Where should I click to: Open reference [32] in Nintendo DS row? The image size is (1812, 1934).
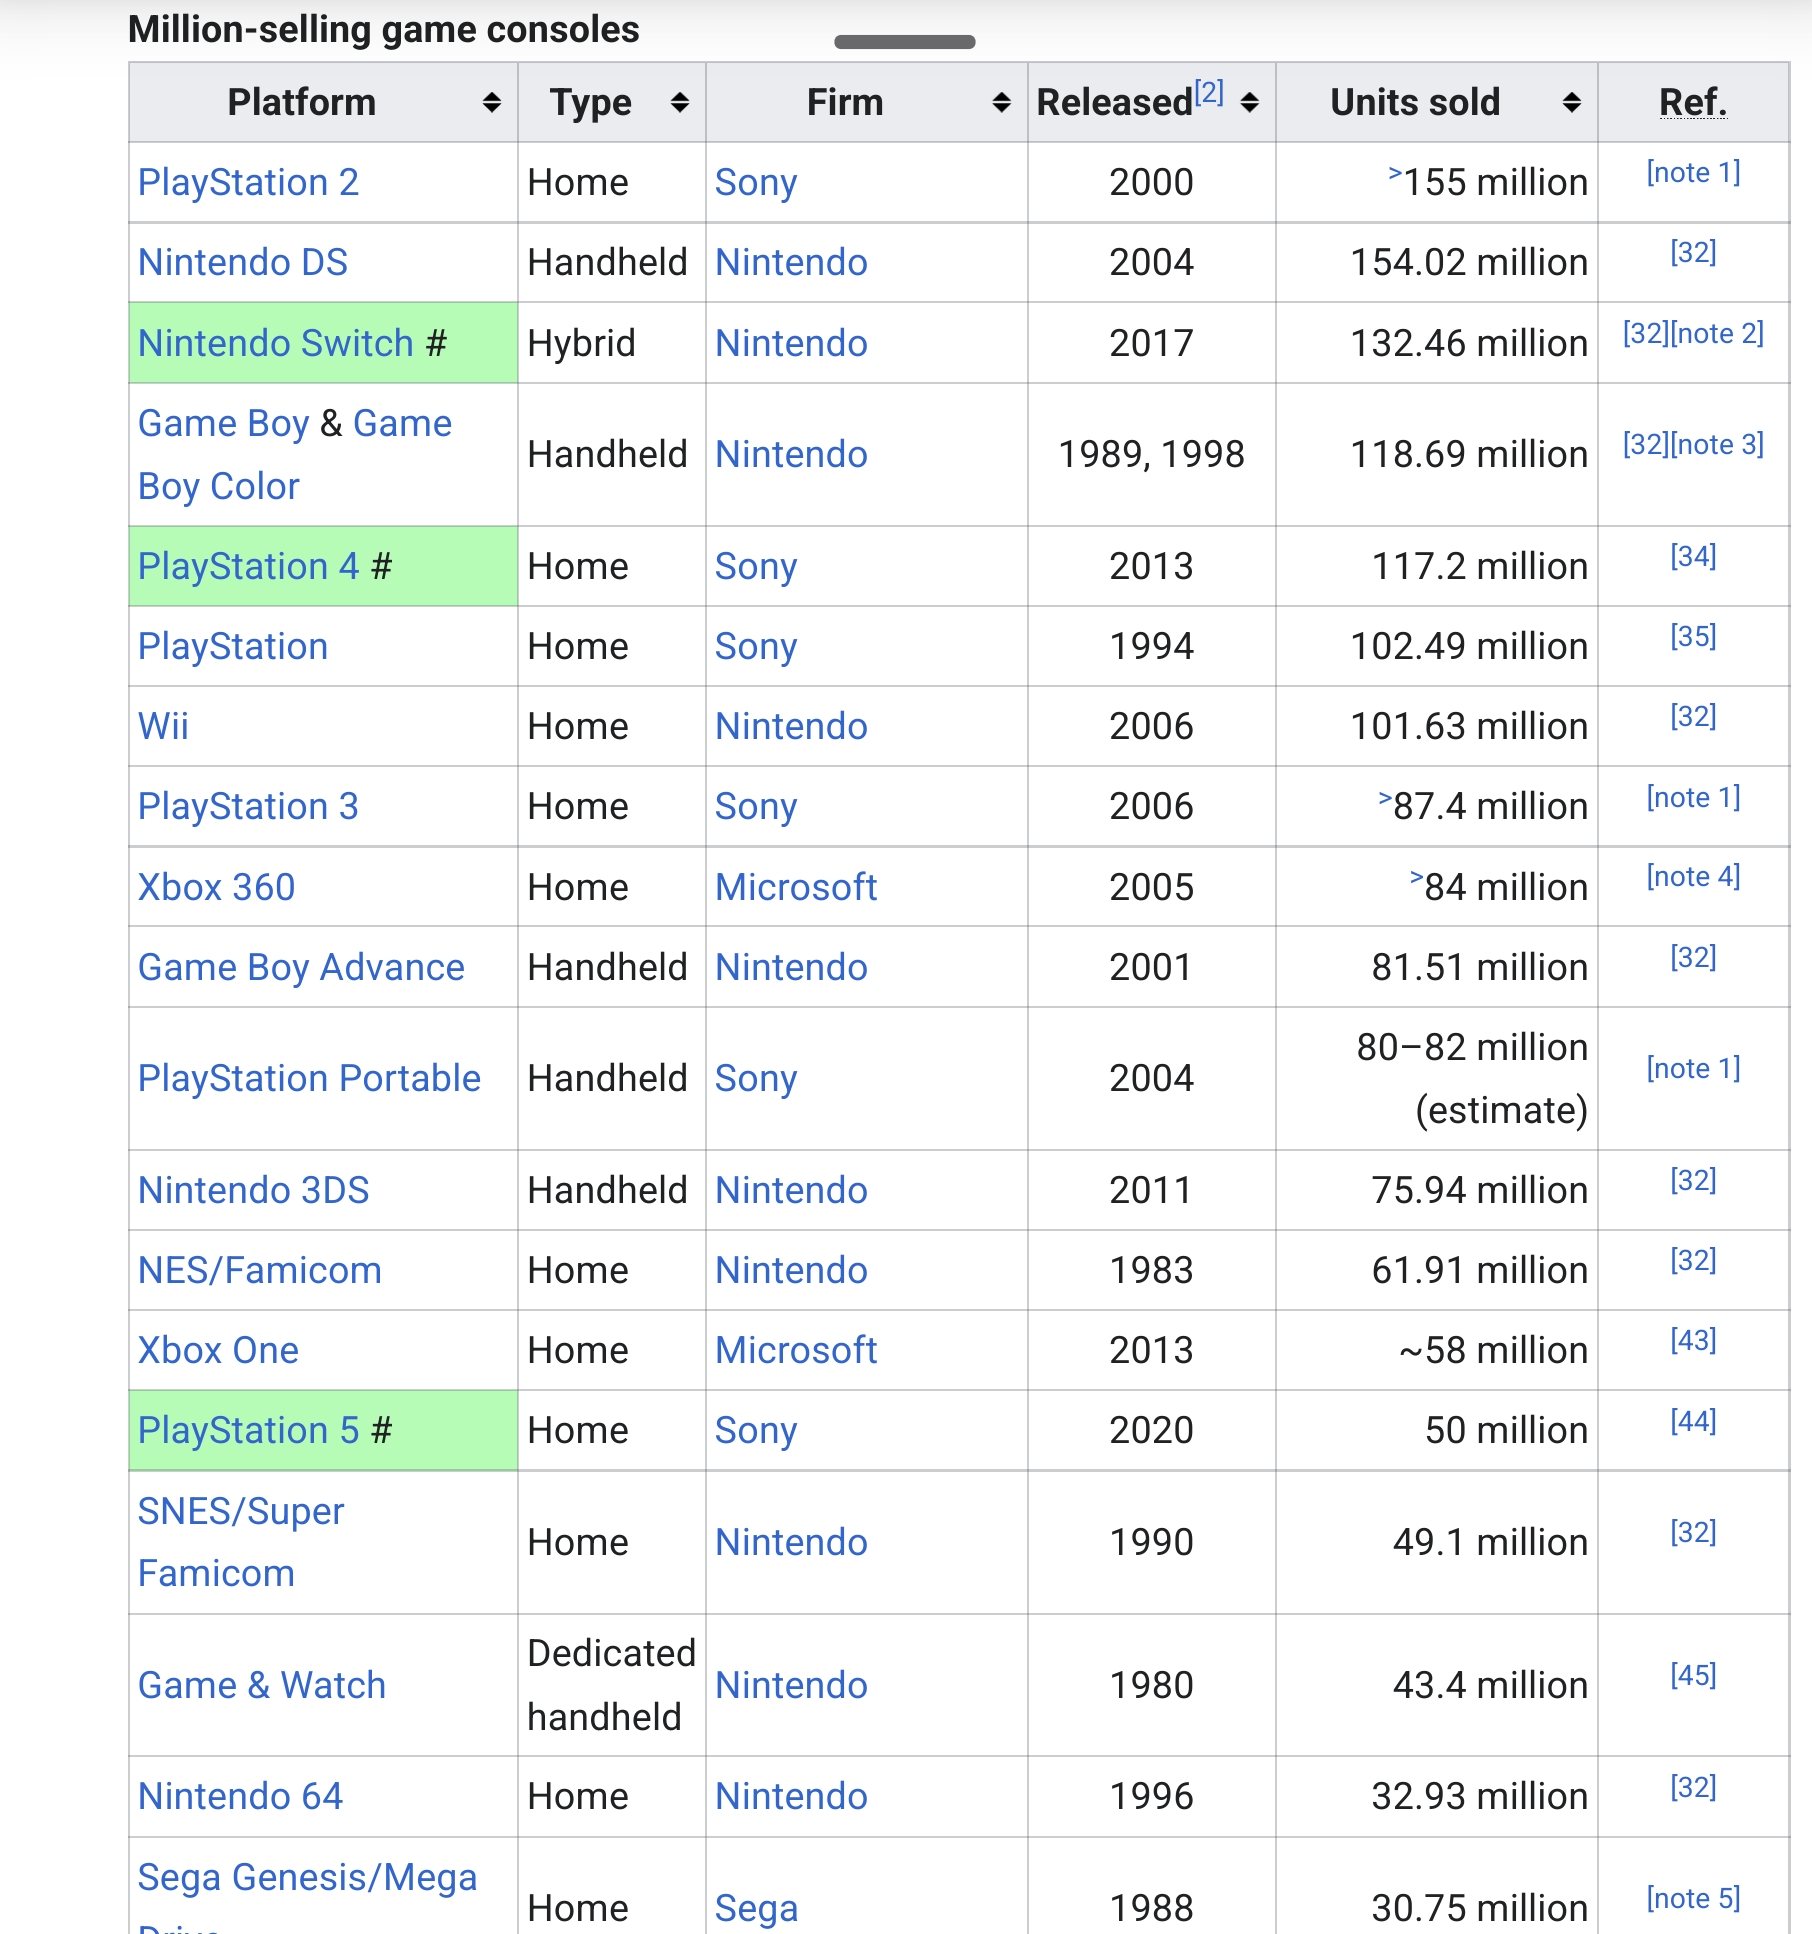pyautogui.click(x=1693, y=252)
